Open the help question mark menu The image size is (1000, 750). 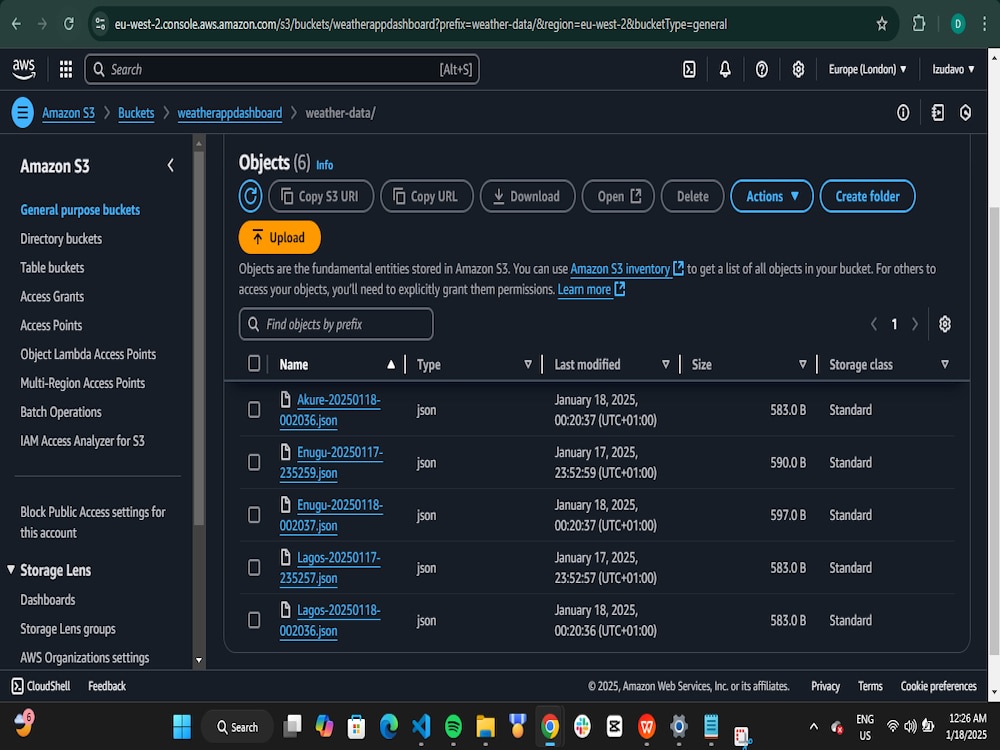coord(761,69)
